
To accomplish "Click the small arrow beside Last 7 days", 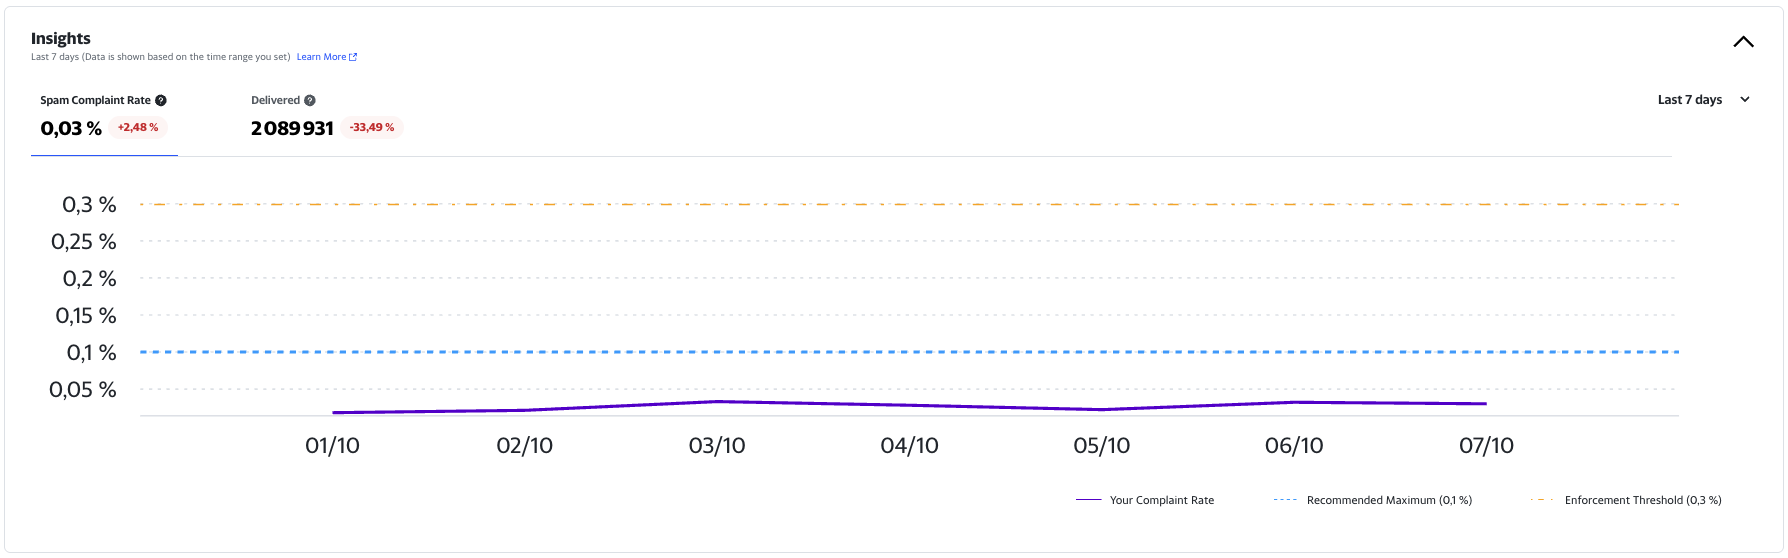I will click(x=1745, y=100).
